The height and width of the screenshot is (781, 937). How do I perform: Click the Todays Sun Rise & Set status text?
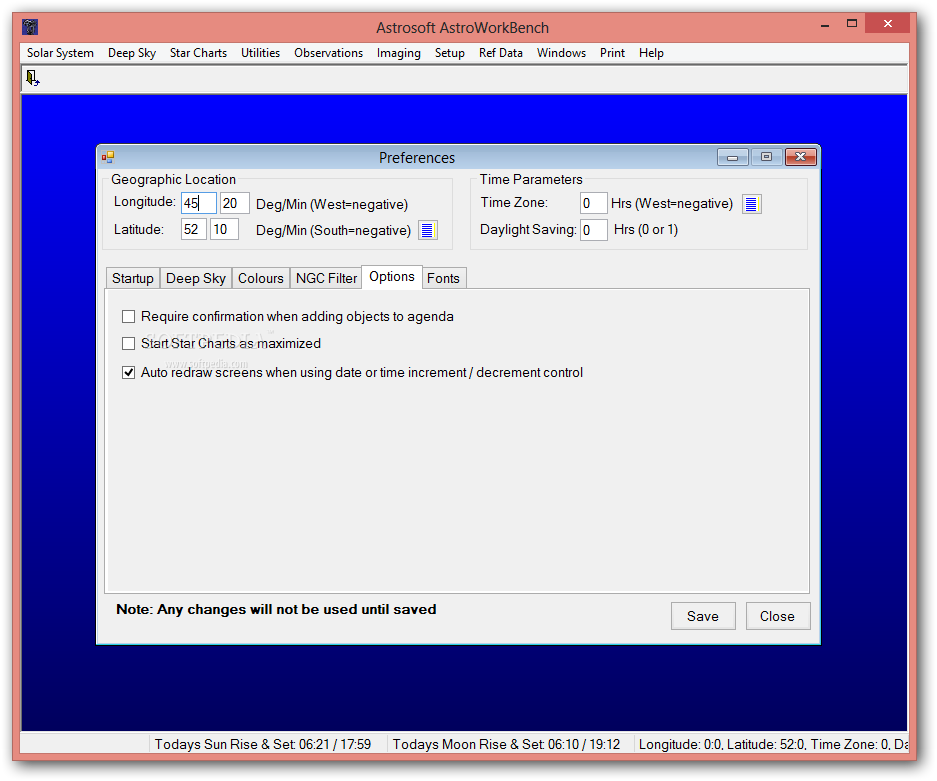tap(263, 744)
